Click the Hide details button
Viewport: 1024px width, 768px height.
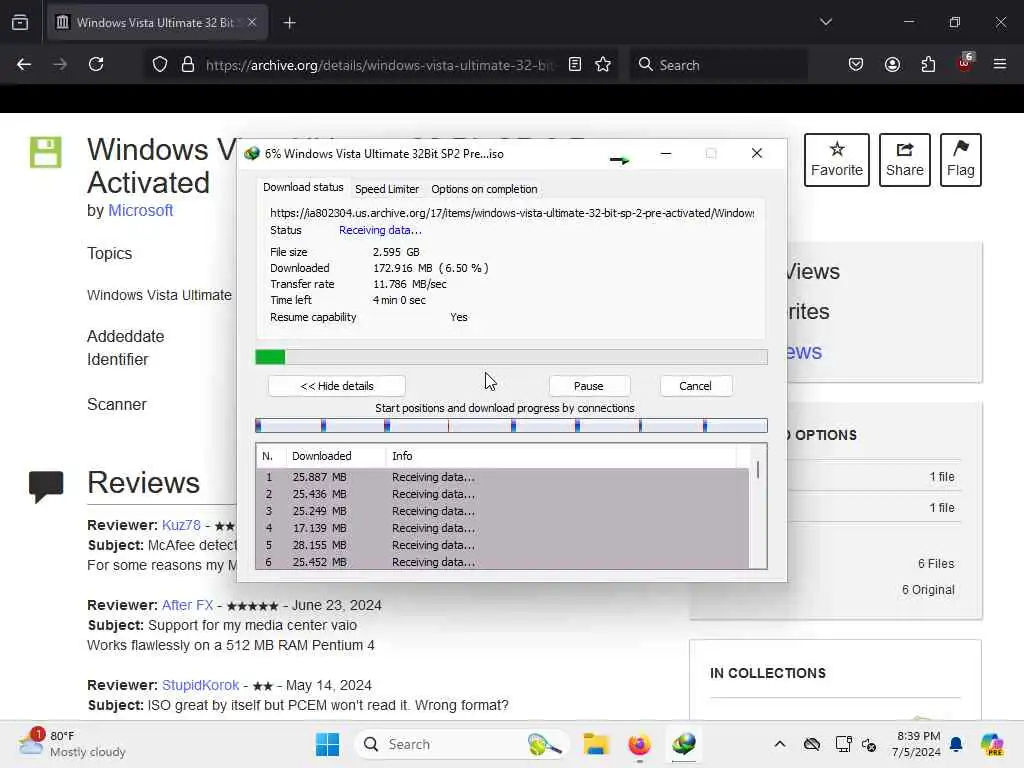[x=337, y=386]
